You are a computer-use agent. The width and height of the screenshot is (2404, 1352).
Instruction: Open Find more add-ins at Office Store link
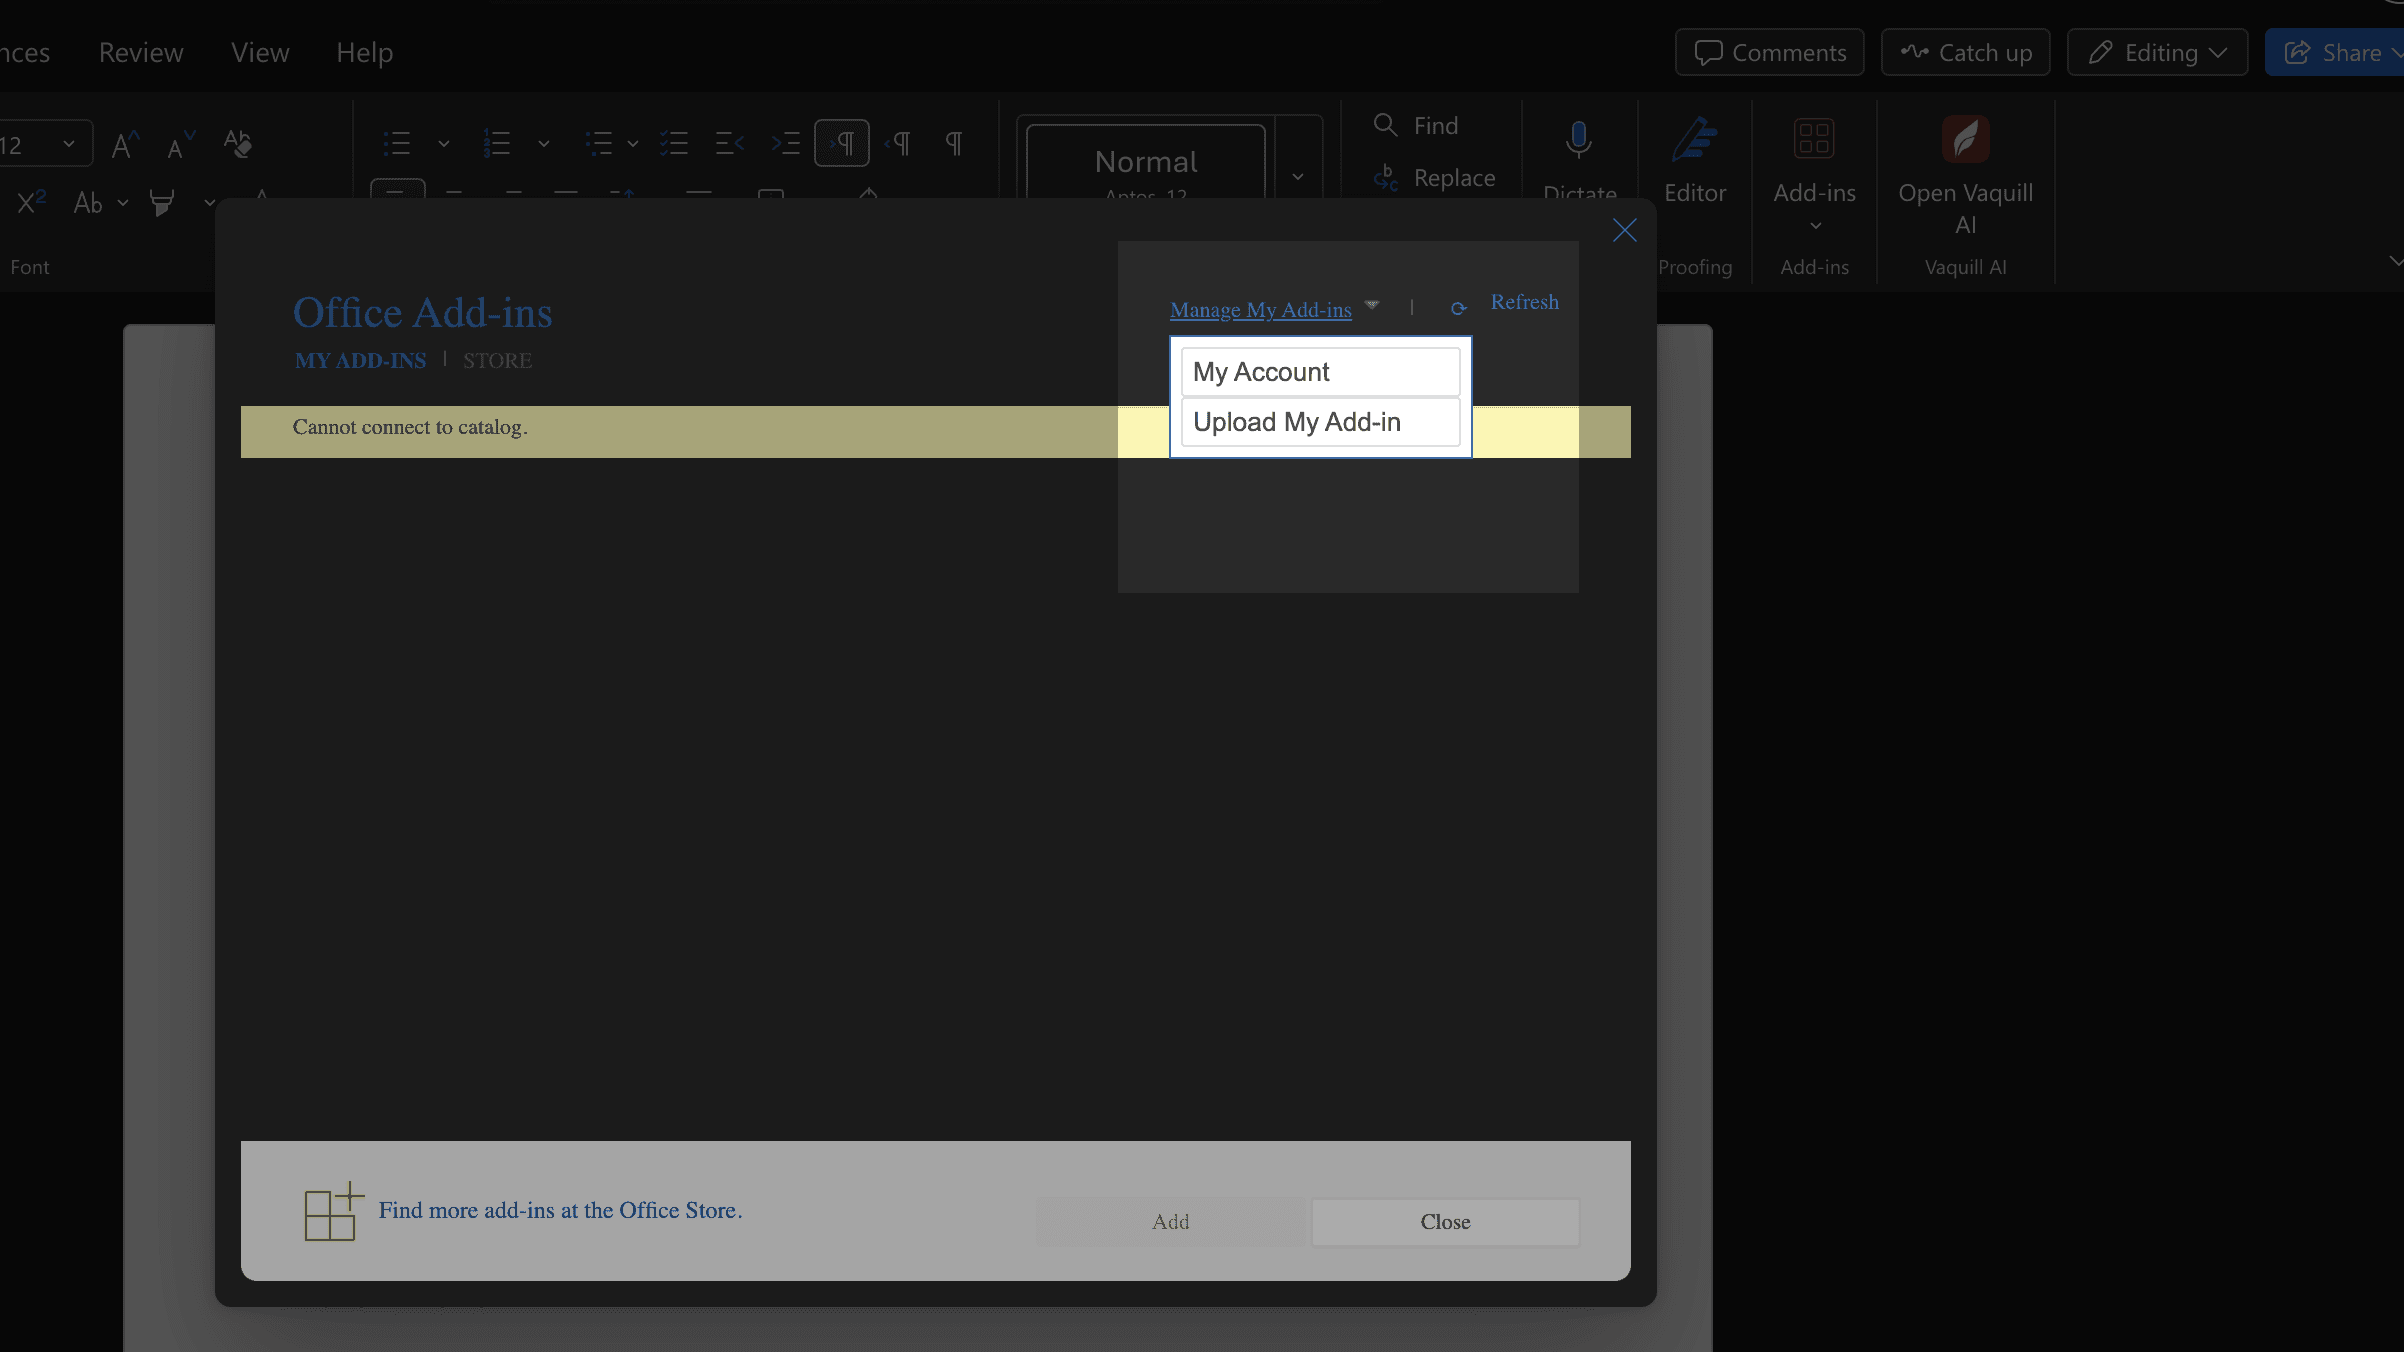[560, 1210]
